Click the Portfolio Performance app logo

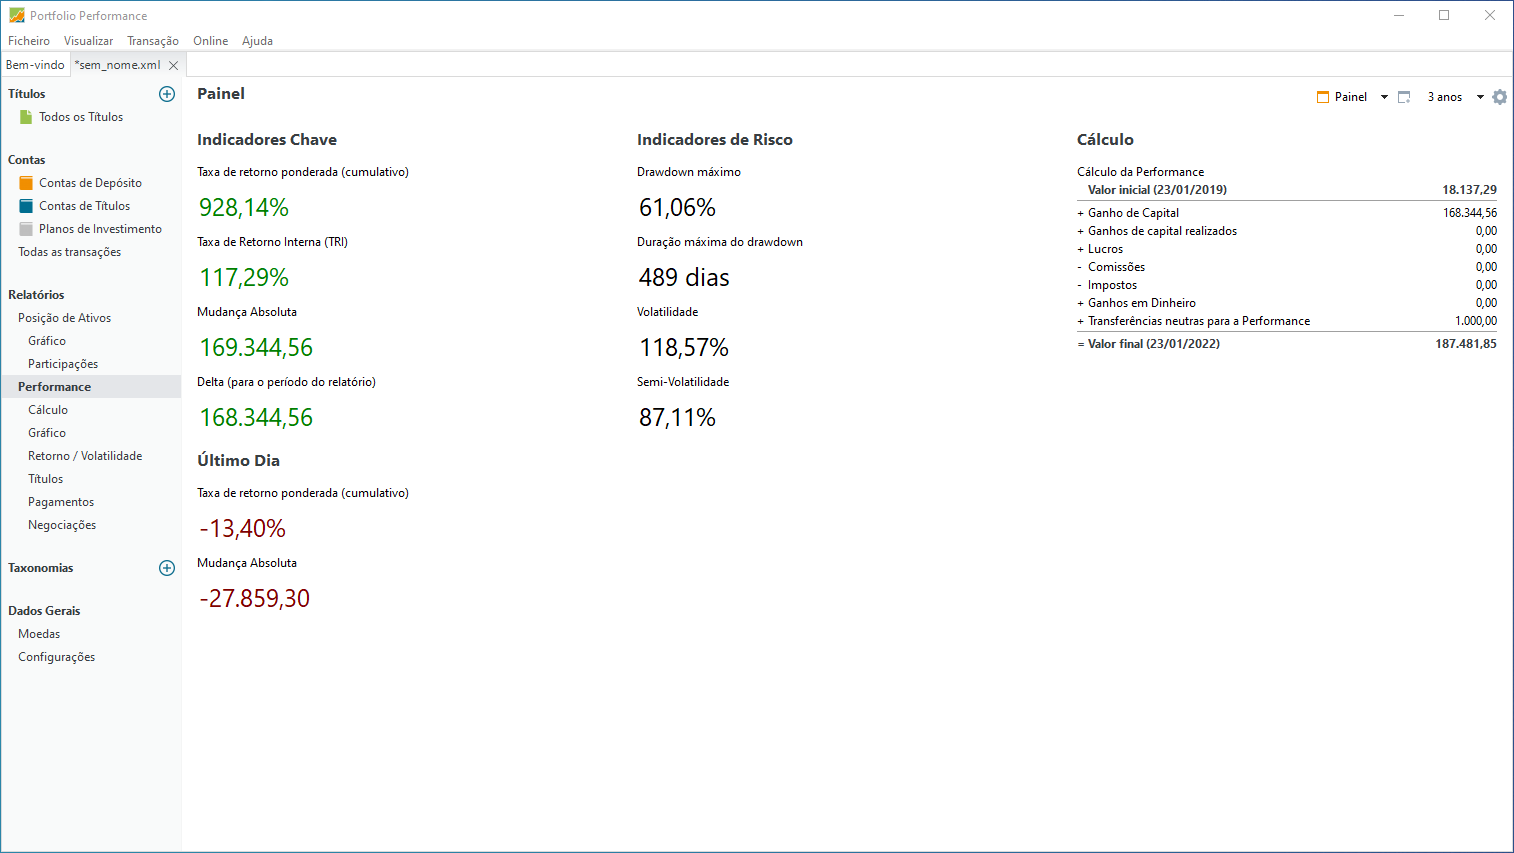[x=16, y=16]
